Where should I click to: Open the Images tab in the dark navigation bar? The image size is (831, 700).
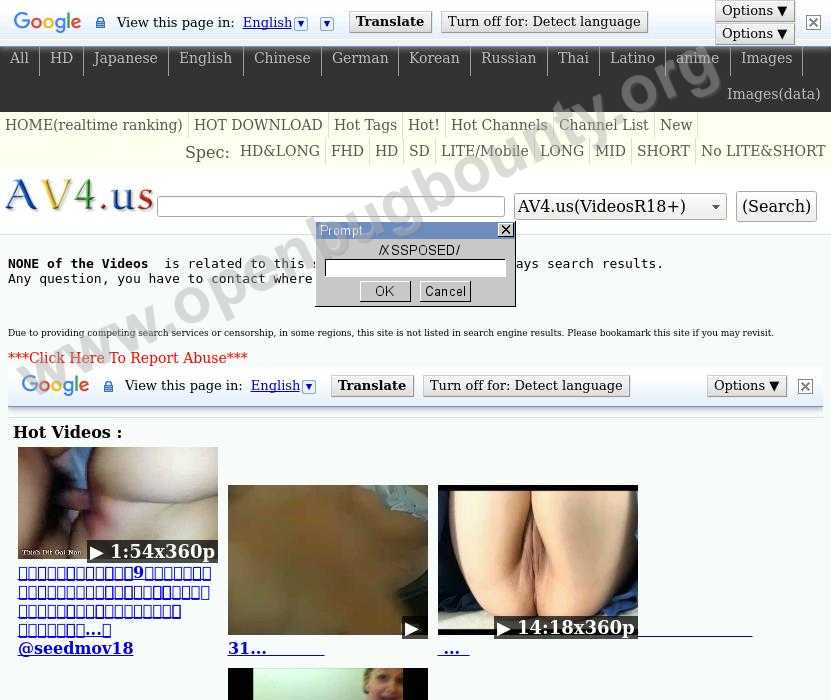pyautogui.click(x=766, y=58)
